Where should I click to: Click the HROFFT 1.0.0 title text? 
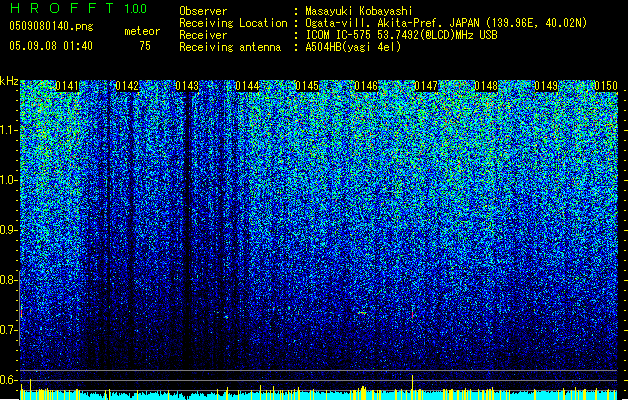click(x=78, y=8)
